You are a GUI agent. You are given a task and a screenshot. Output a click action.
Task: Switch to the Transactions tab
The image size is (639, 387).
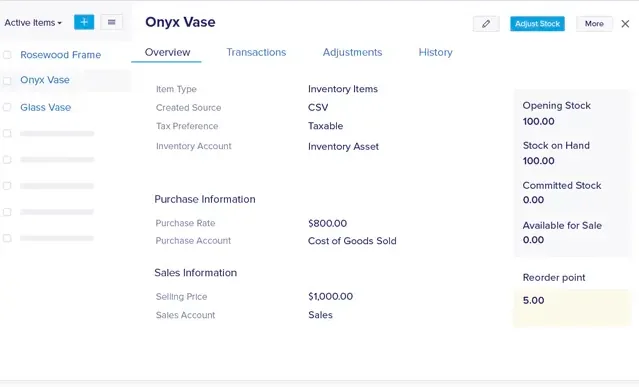[x=256, y=52]
